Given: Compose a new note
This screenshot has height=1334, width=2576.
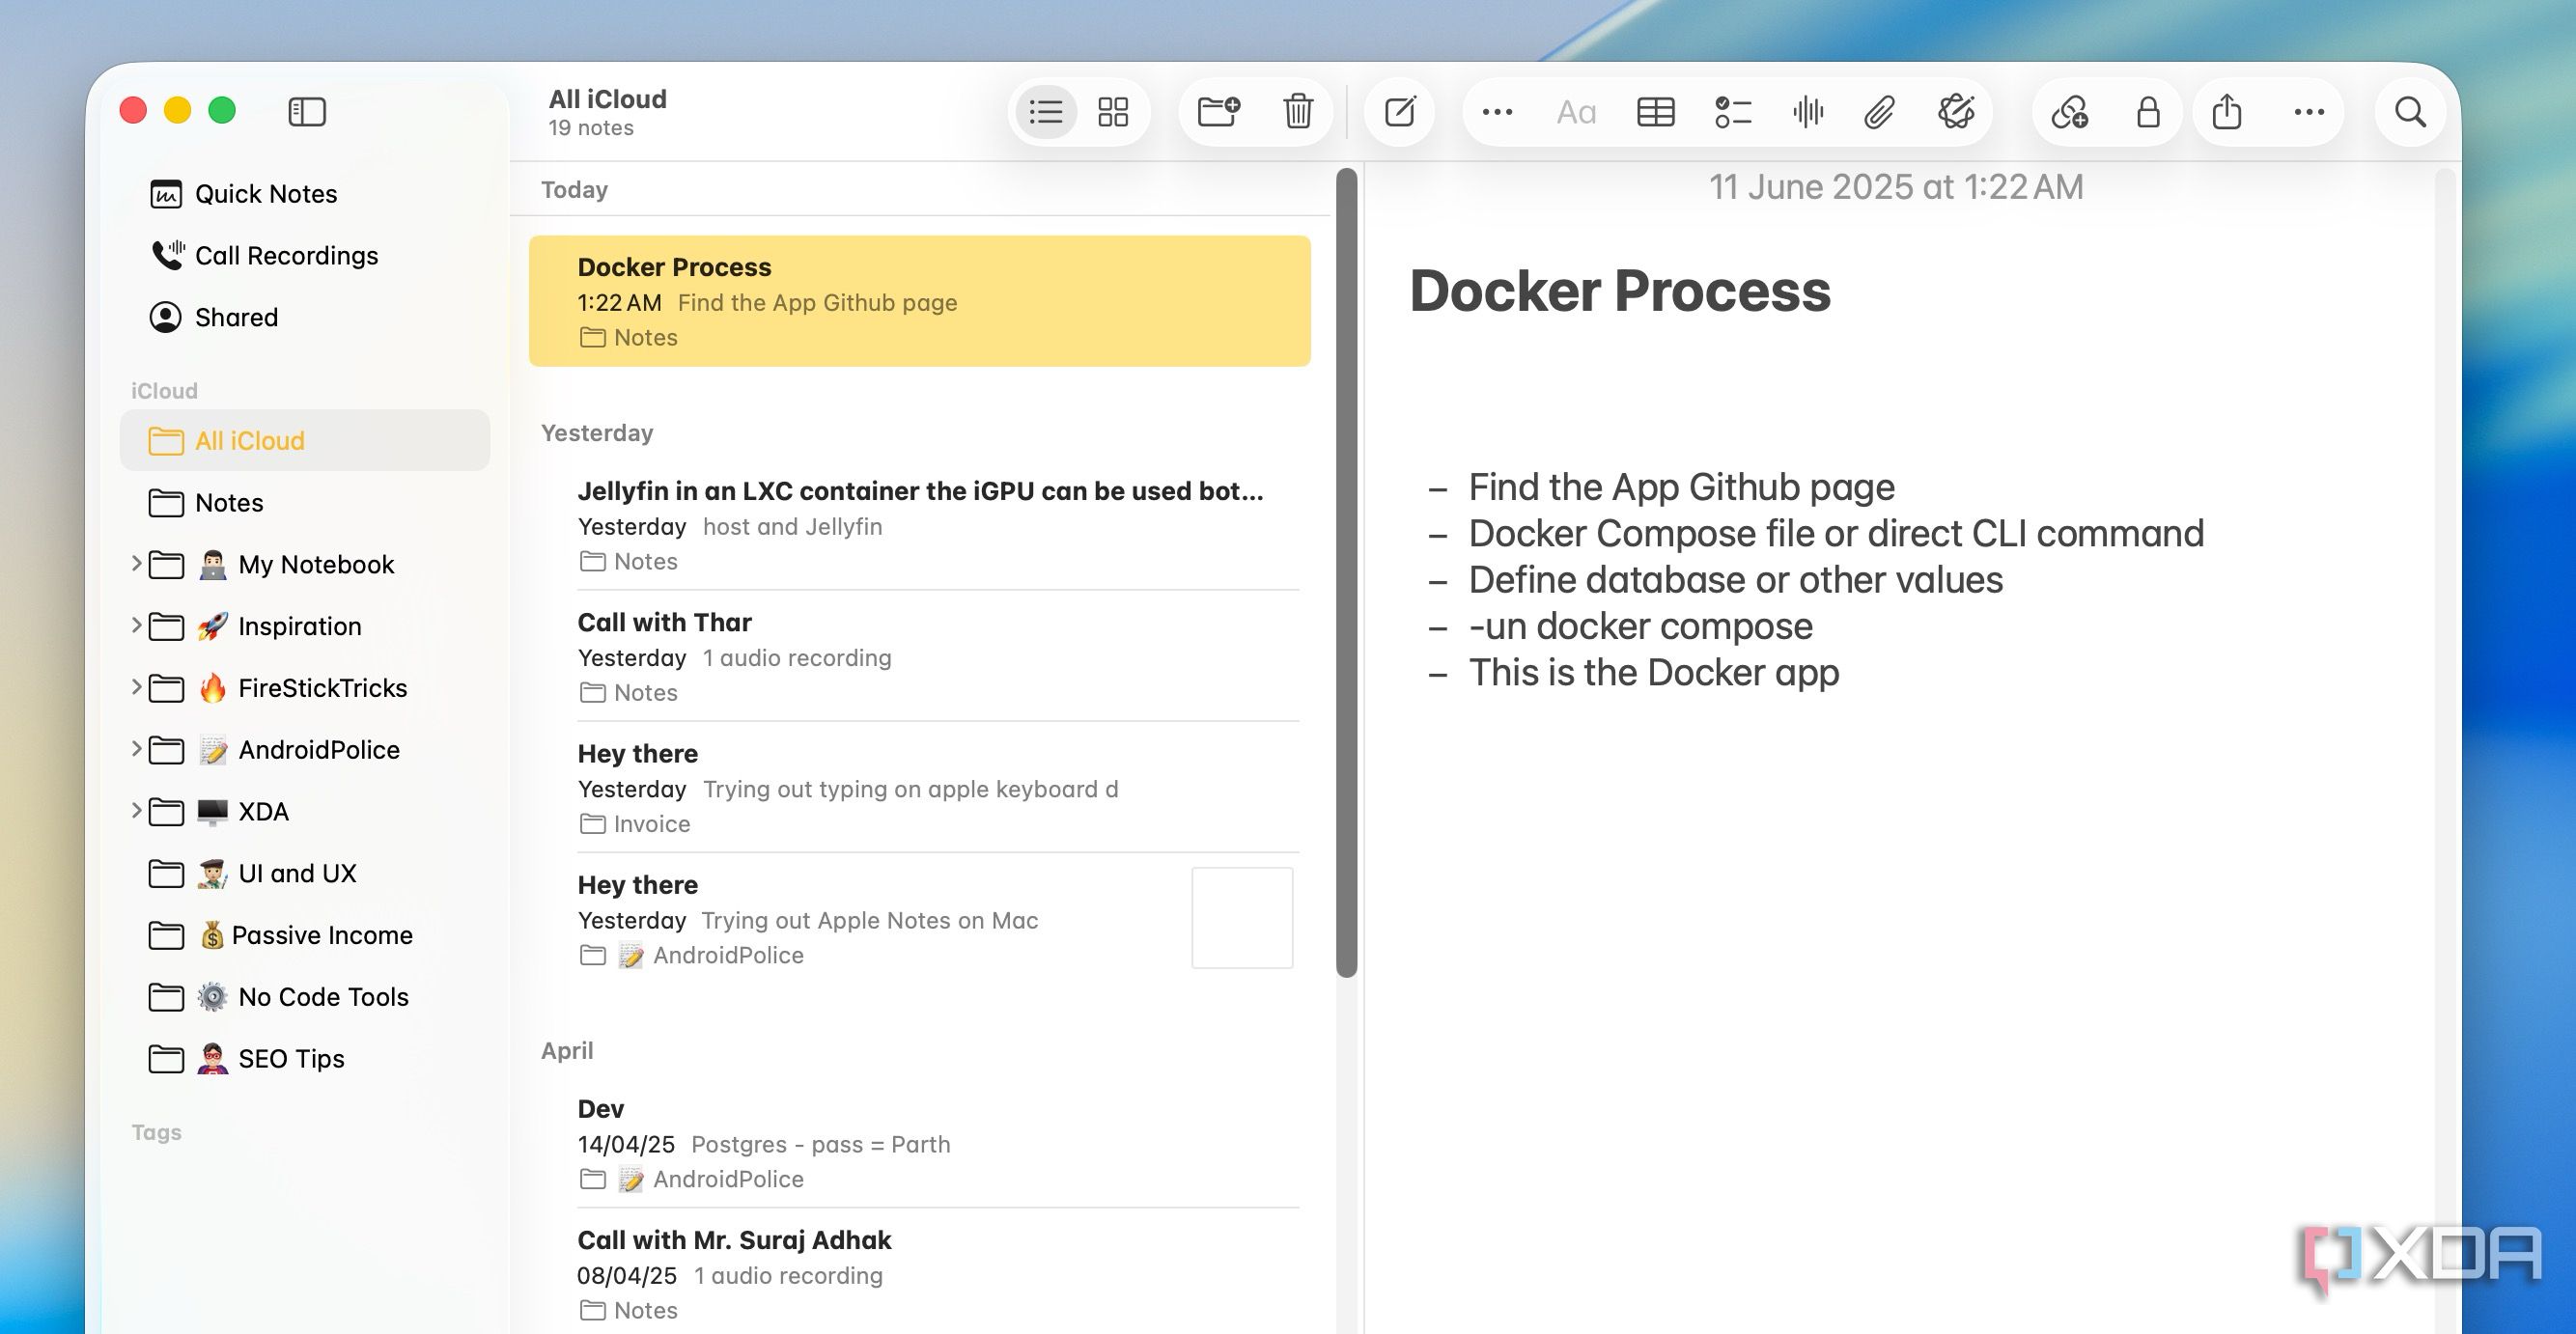Looking at the screenshot, I should click(1400, 111).
